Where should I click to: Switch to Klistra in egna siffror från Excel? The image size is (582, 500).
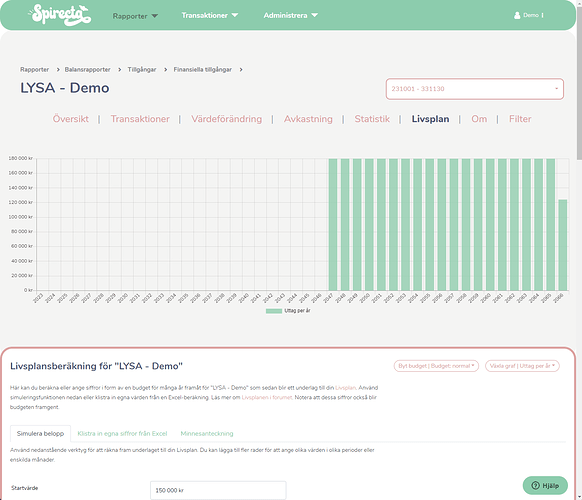pos(122,433)
